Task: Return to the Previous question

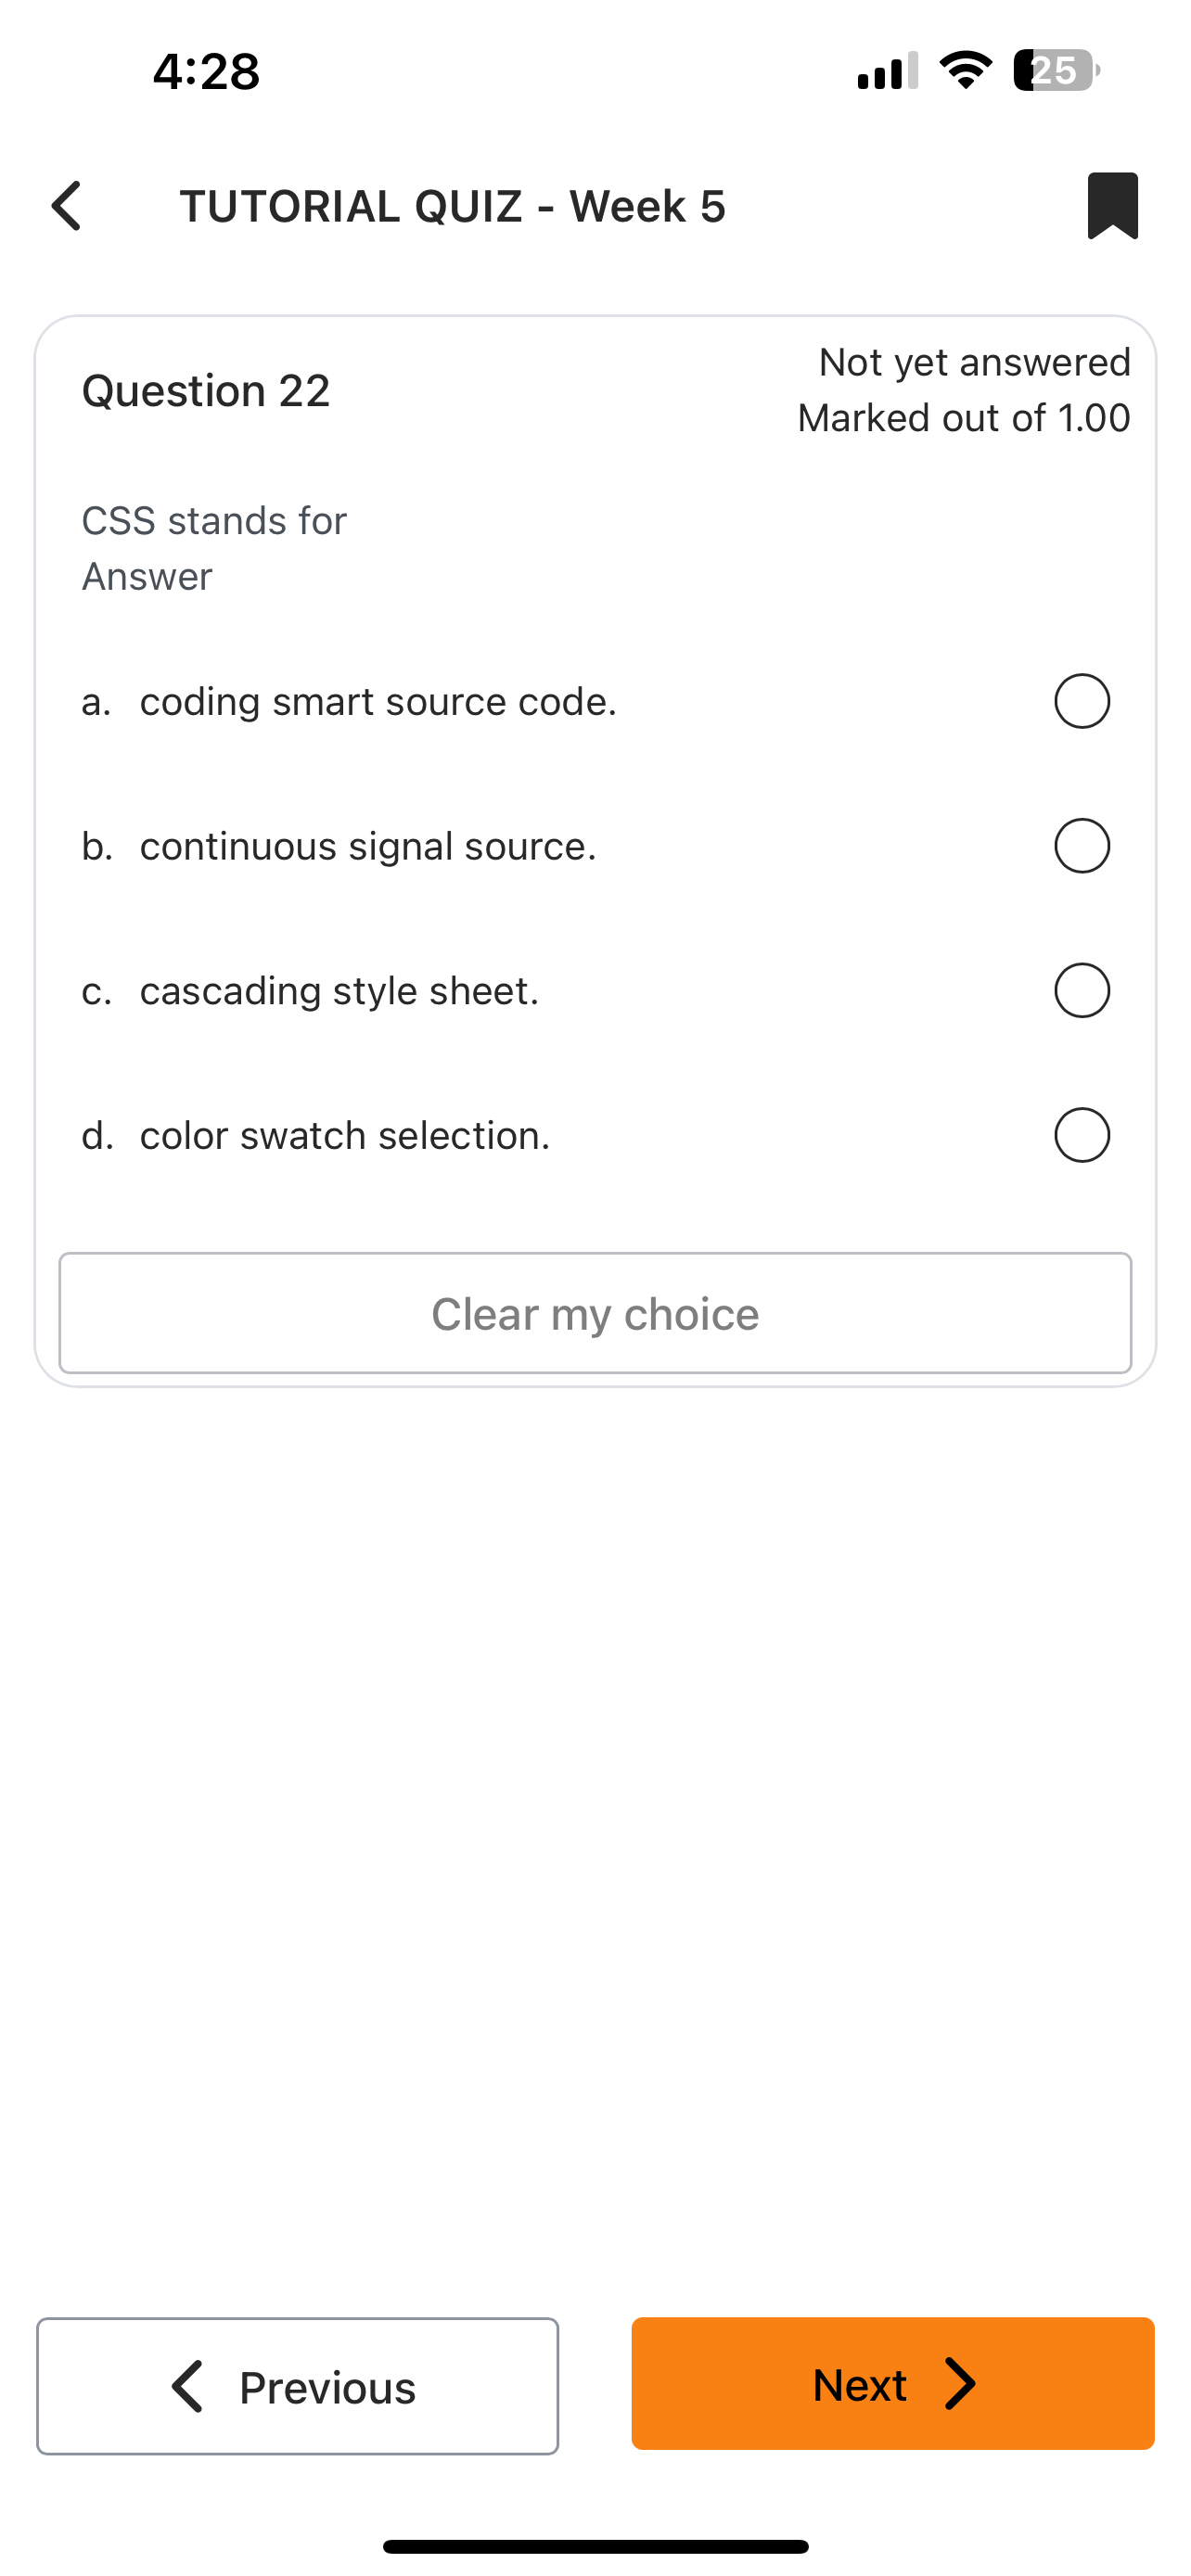Action: pos(297,2387)
